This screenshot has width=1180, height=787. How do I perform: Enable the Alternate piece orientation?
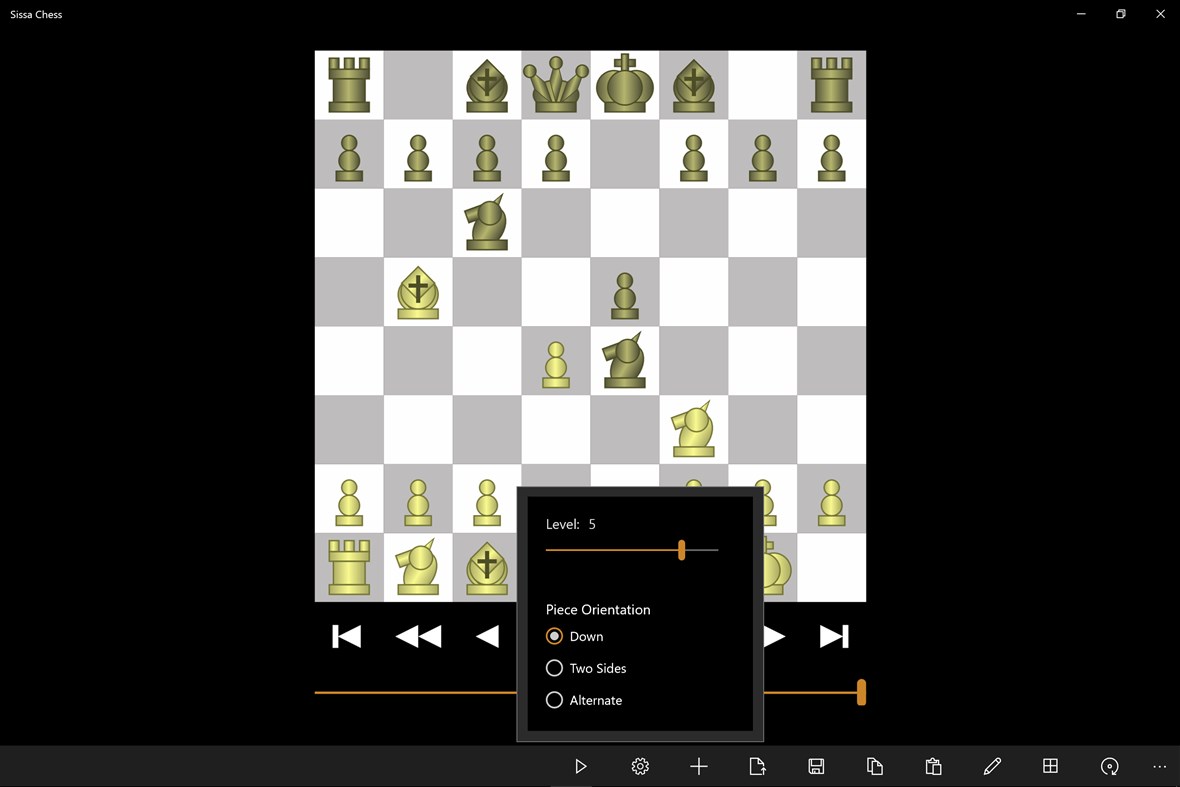click(x=555, y=700)
